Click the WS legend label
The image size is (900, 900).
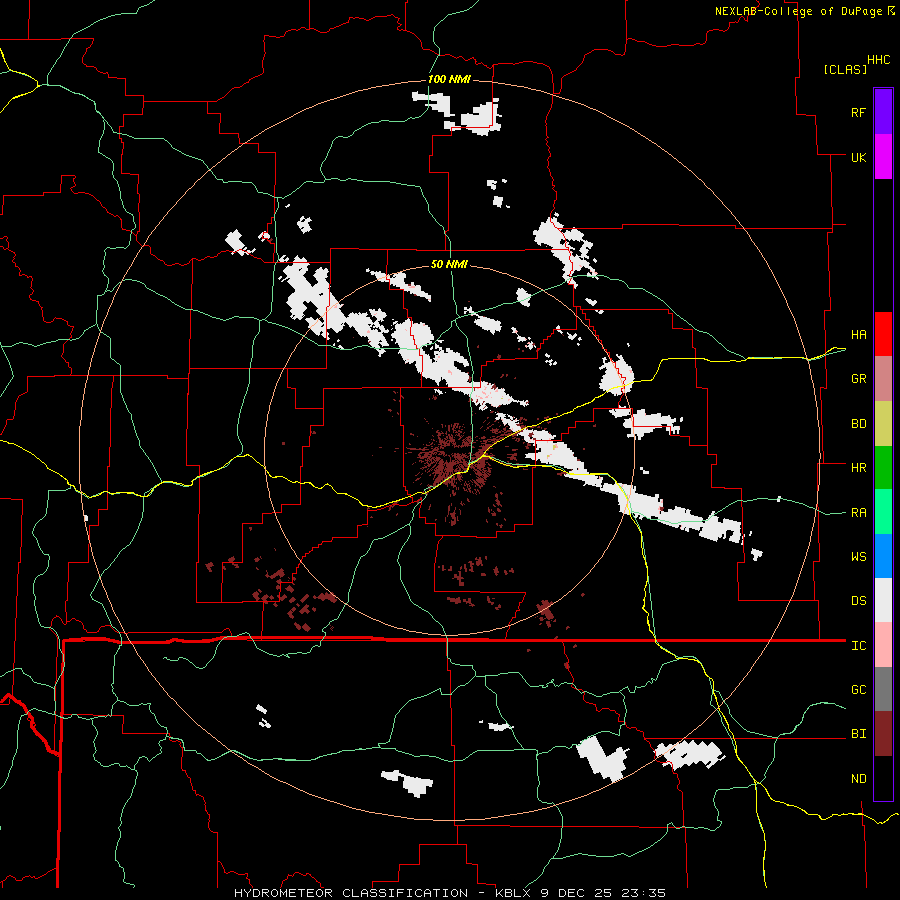tap(858, 557)
